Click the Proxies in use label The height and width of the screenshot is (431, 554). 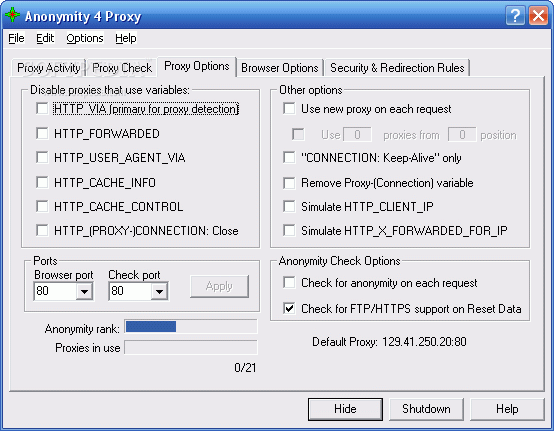click(x=88, y=348)
